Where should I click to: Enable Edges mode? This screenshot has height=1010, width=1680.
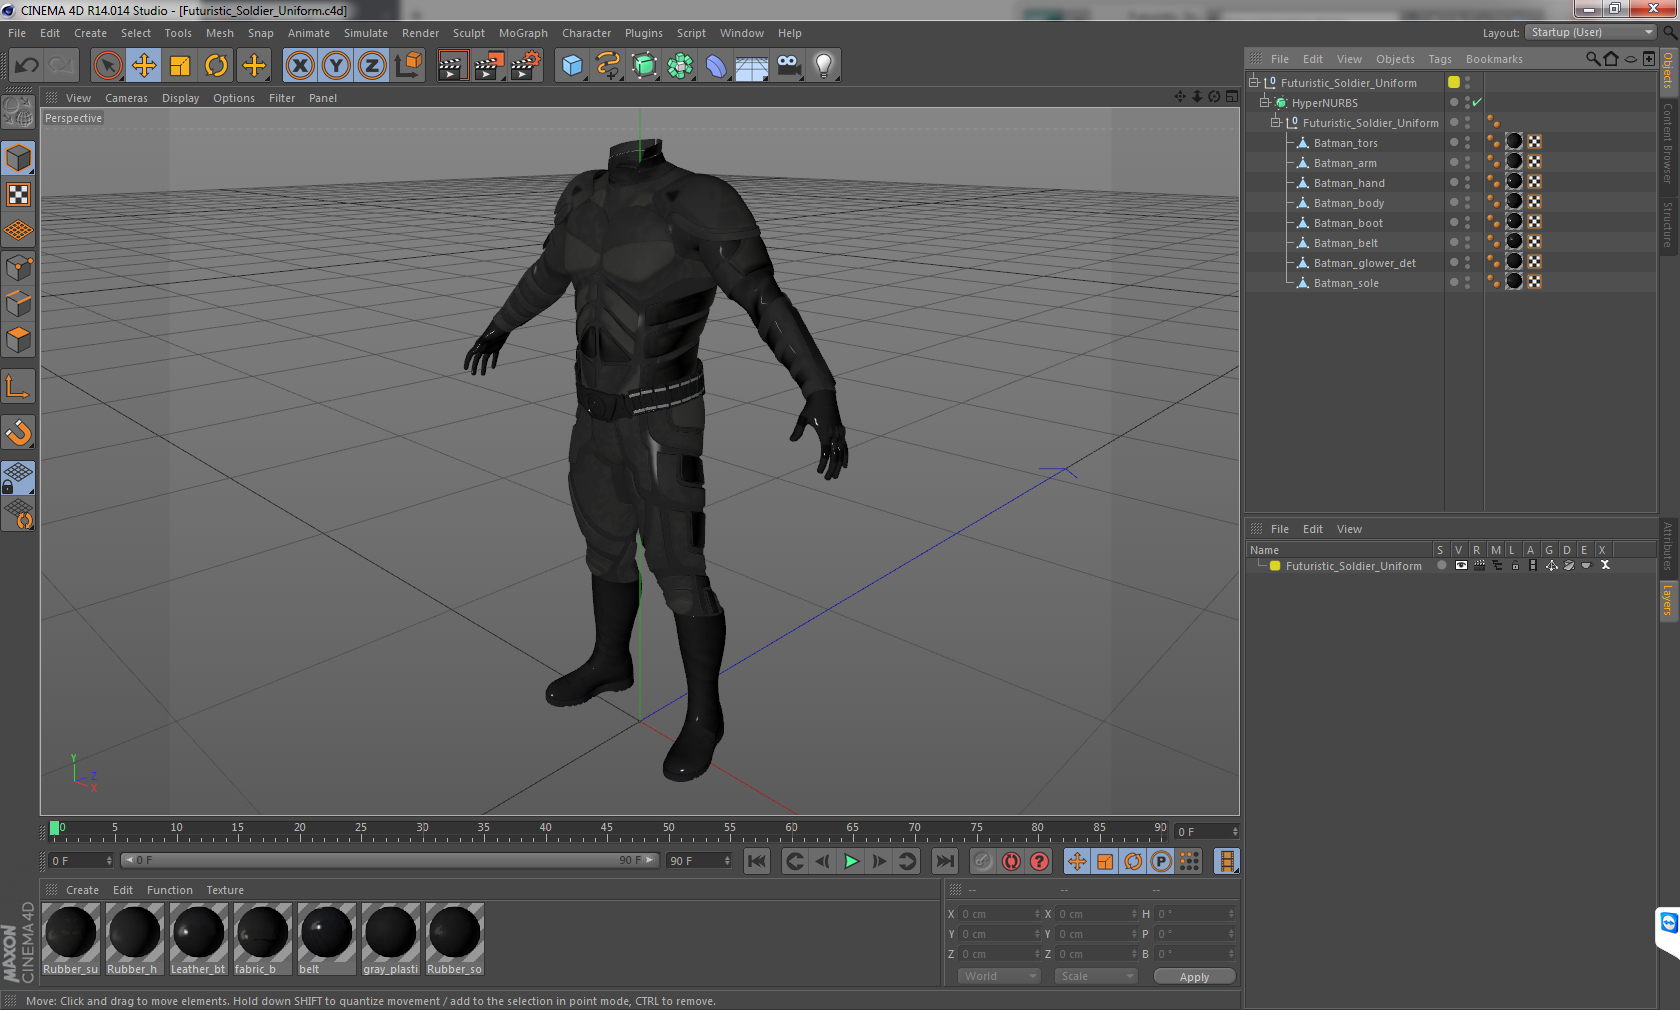pos(19,303)
